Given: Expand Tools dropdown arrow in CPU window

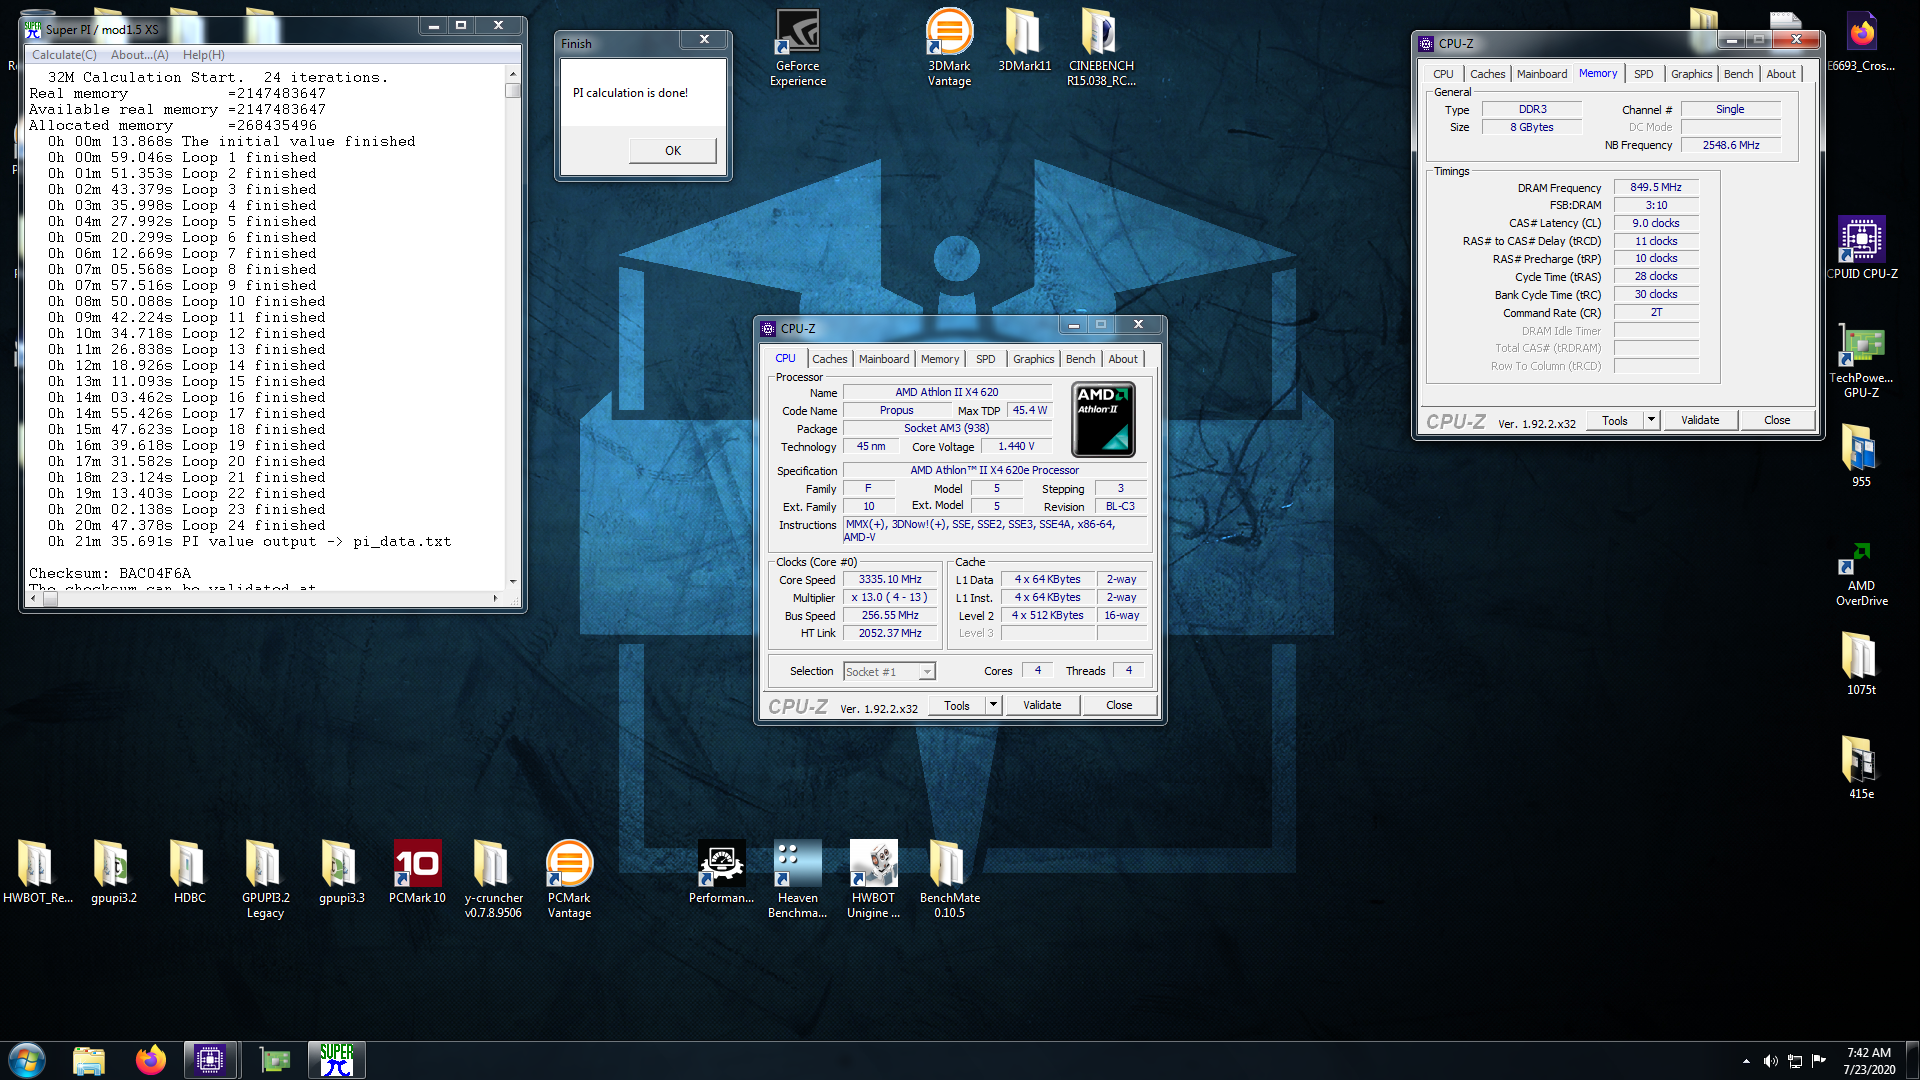Looking at the screenshot, I should [x=993, y=705].
